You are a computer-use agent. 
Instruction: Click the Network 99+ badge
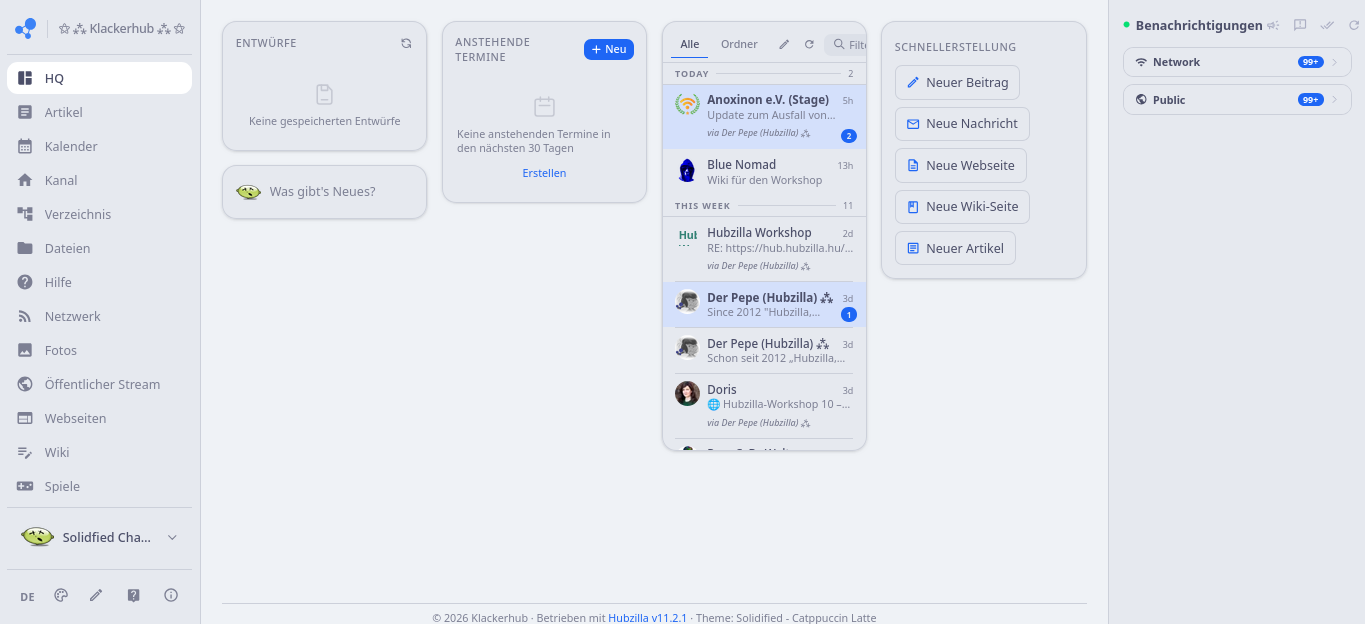click(x=1311, y=62)
